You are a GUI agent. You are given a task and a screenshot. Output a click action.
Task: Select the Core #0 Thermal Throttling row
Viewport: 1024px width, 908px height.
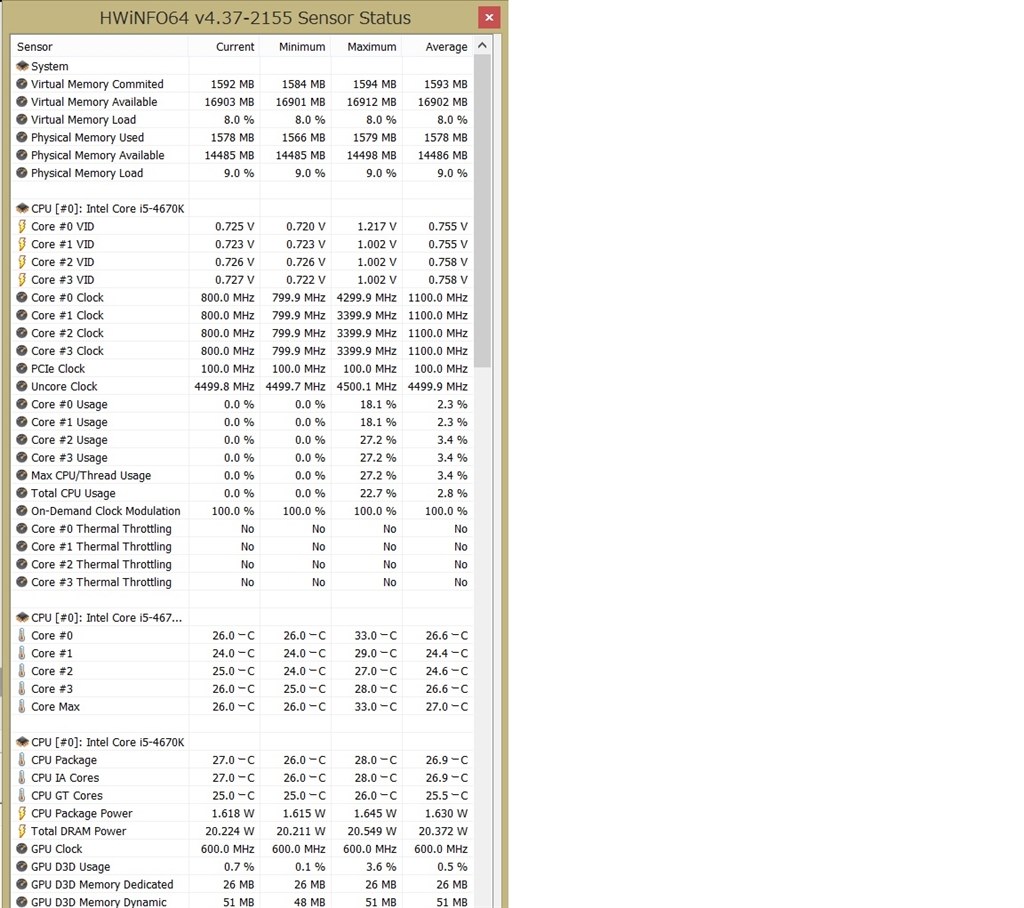242,528
